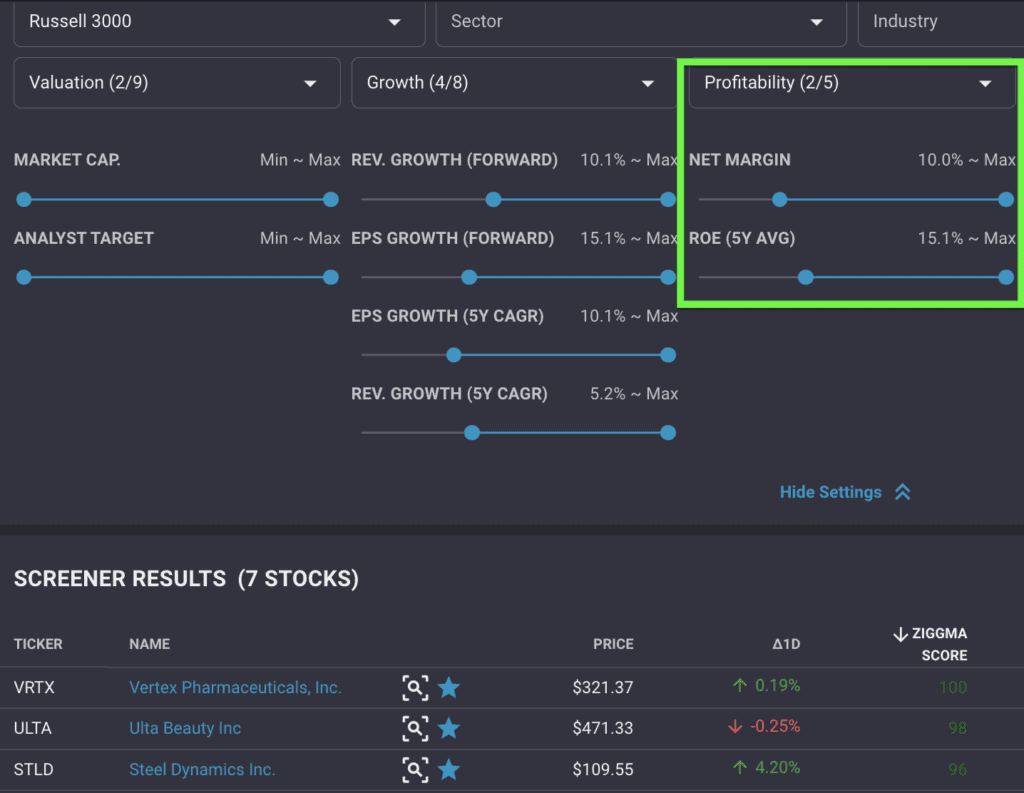
Task: Click the Analyst Target maximum slider handle
Action: point(331,277)
